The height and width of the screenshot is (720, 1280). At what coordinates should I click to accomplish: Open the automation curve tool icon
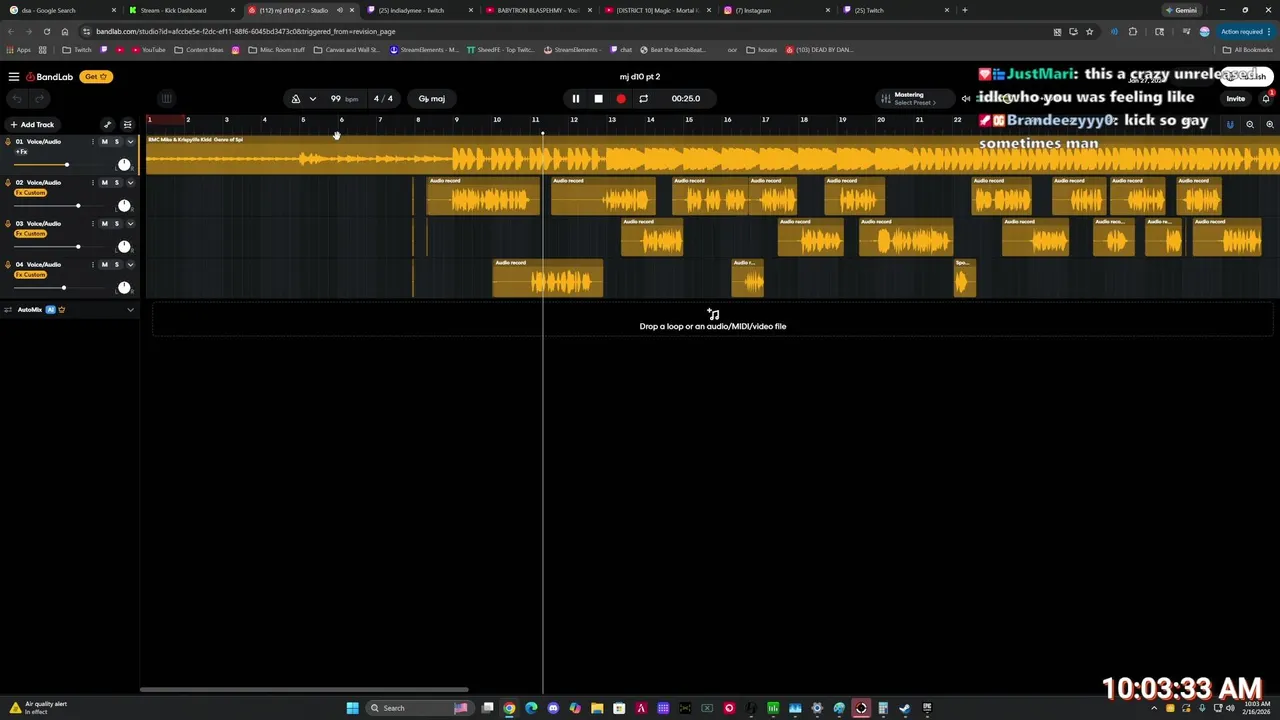coord(107,125)
